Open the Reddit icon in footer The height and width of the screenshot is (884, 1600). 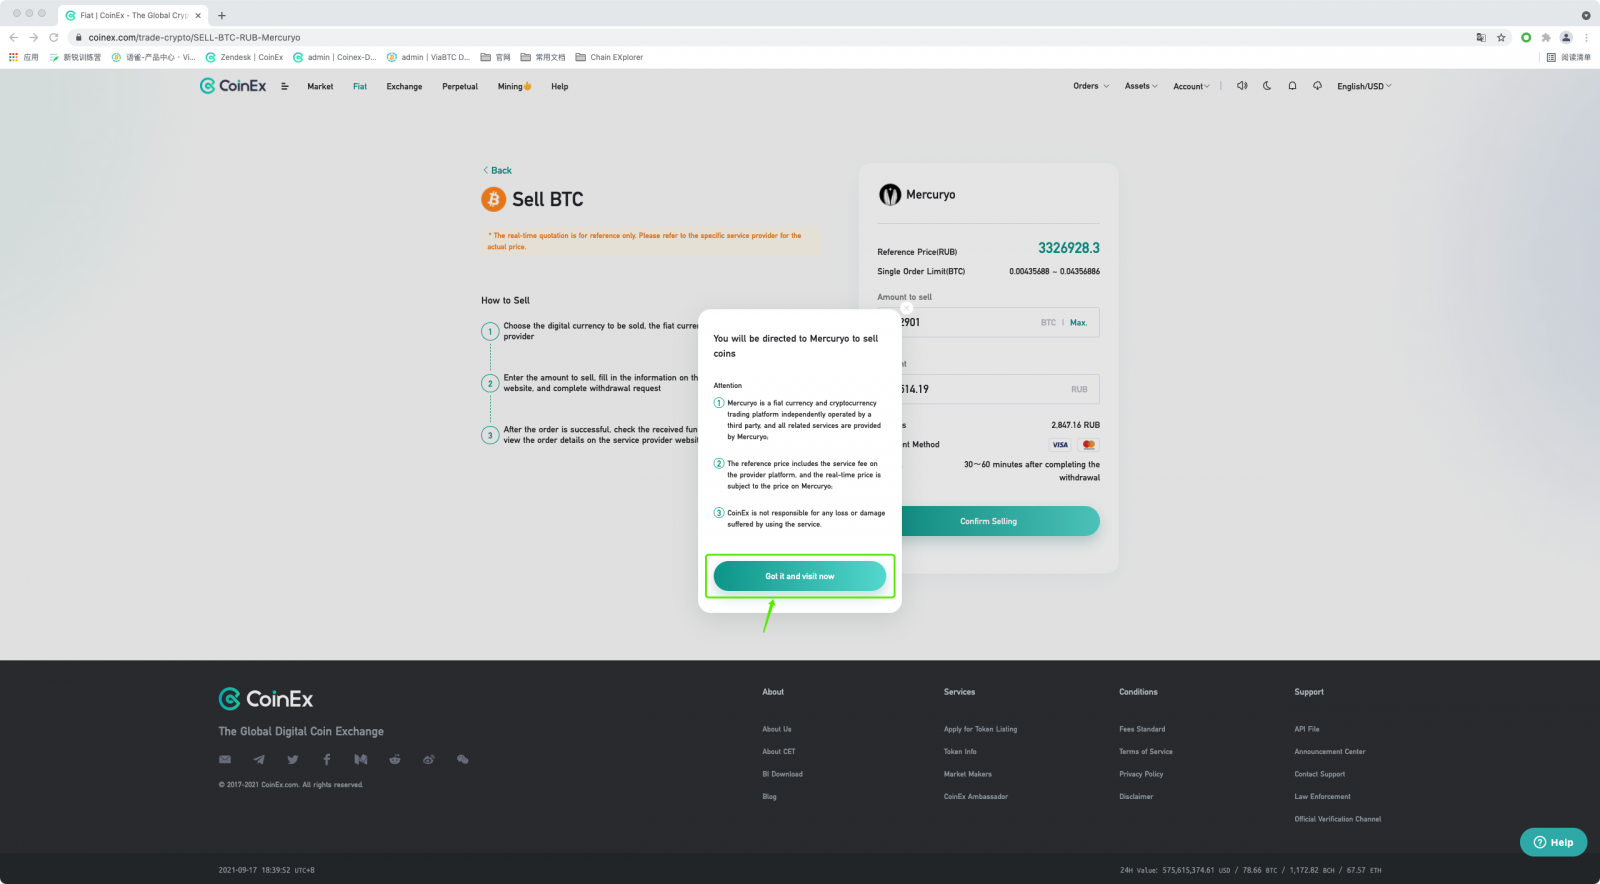[395, 760]
